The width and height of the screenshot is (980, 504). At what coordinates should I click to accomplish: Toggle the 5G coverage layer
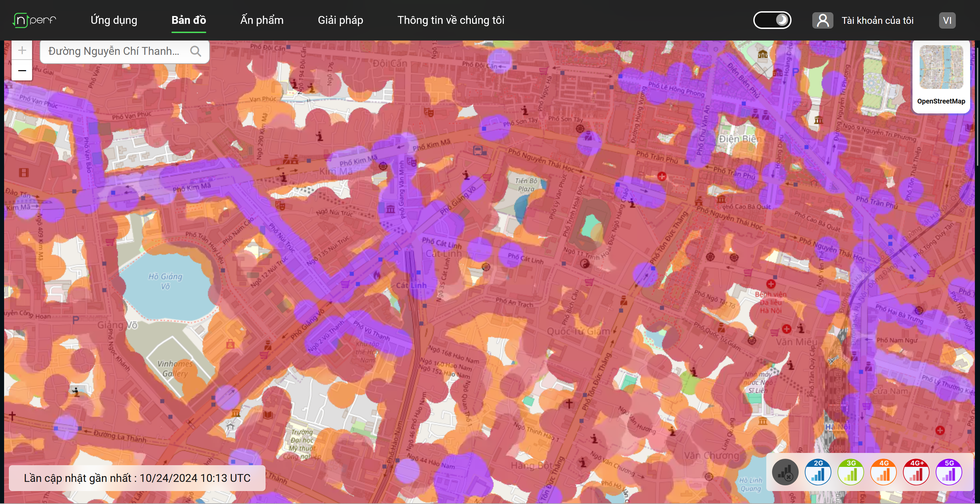(948, 472)
